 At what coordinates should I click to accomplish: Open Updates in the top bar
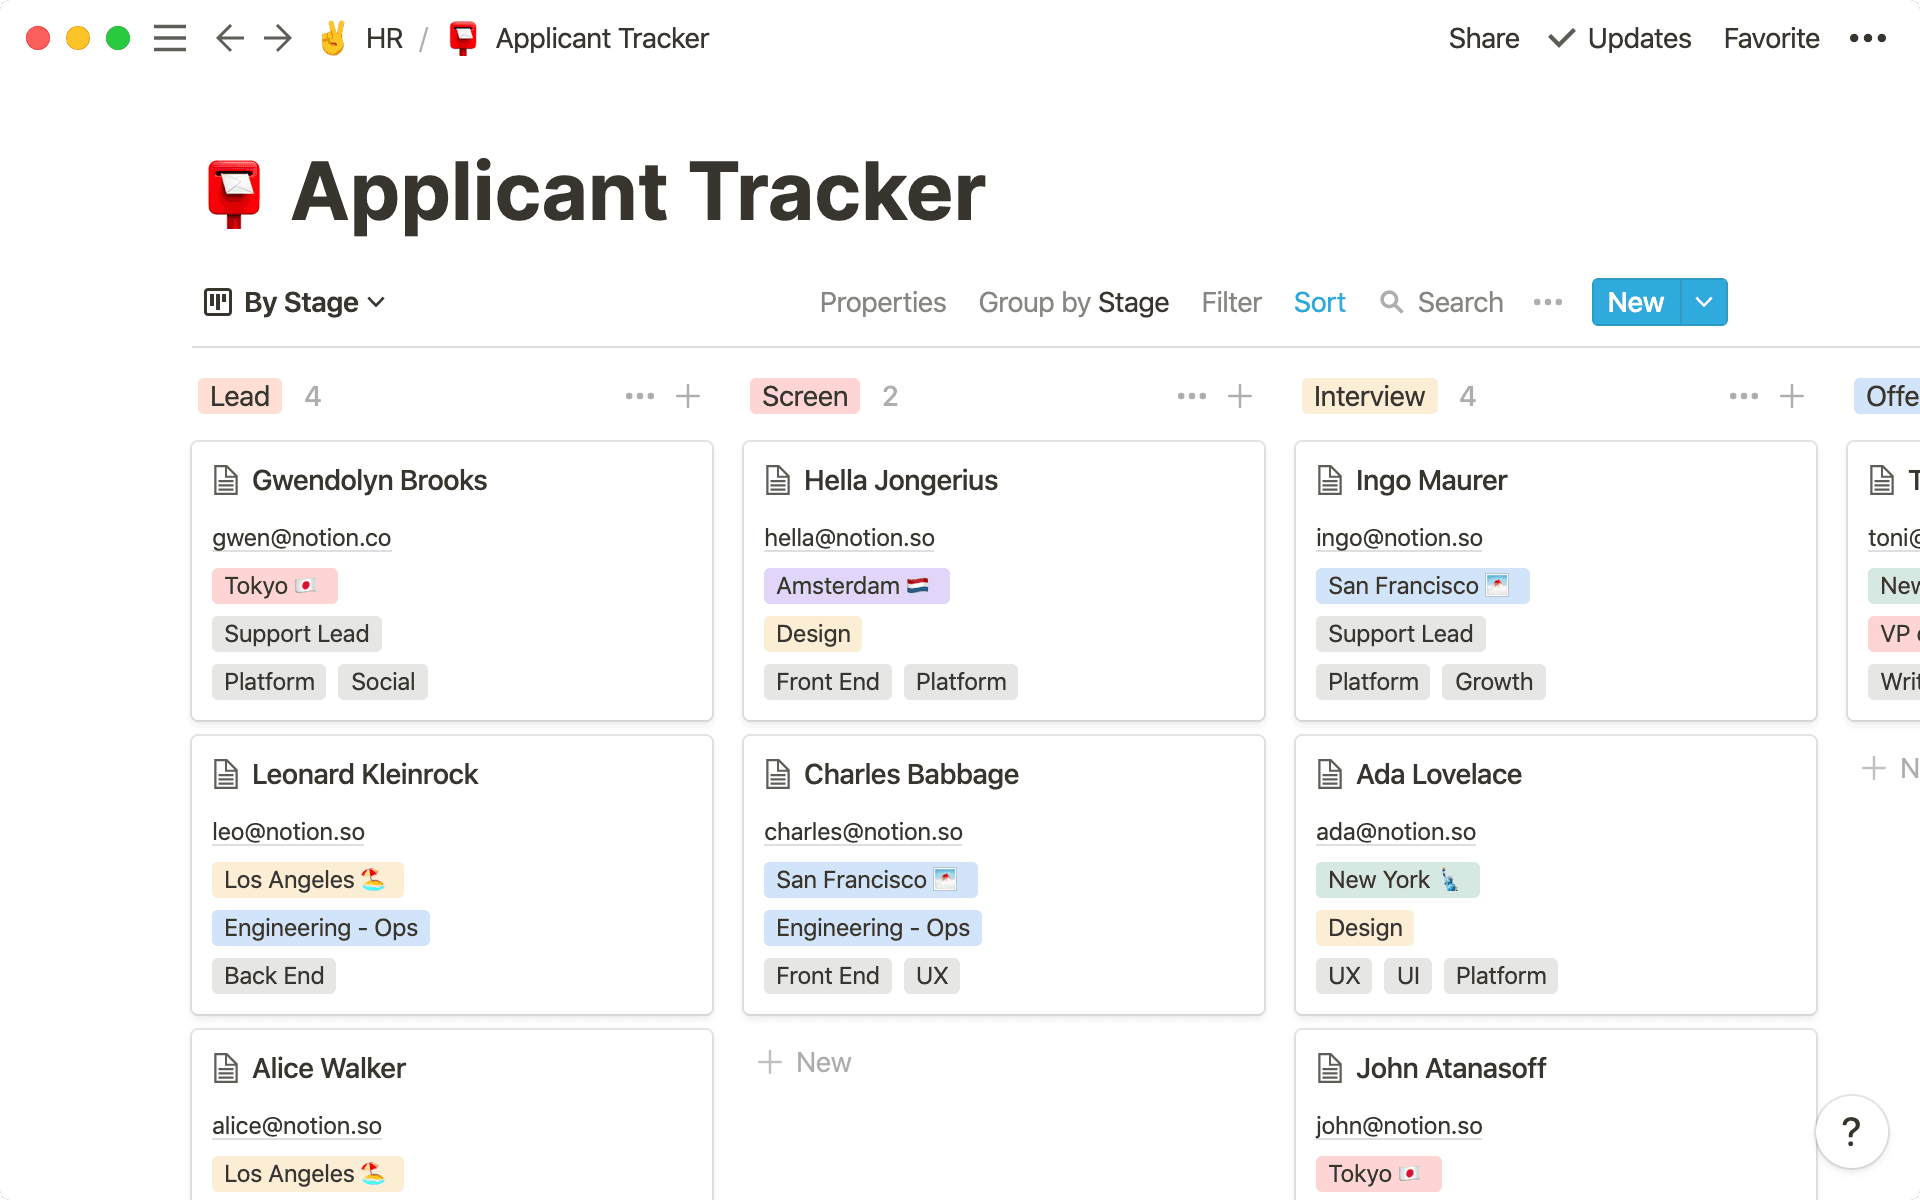1637,38
